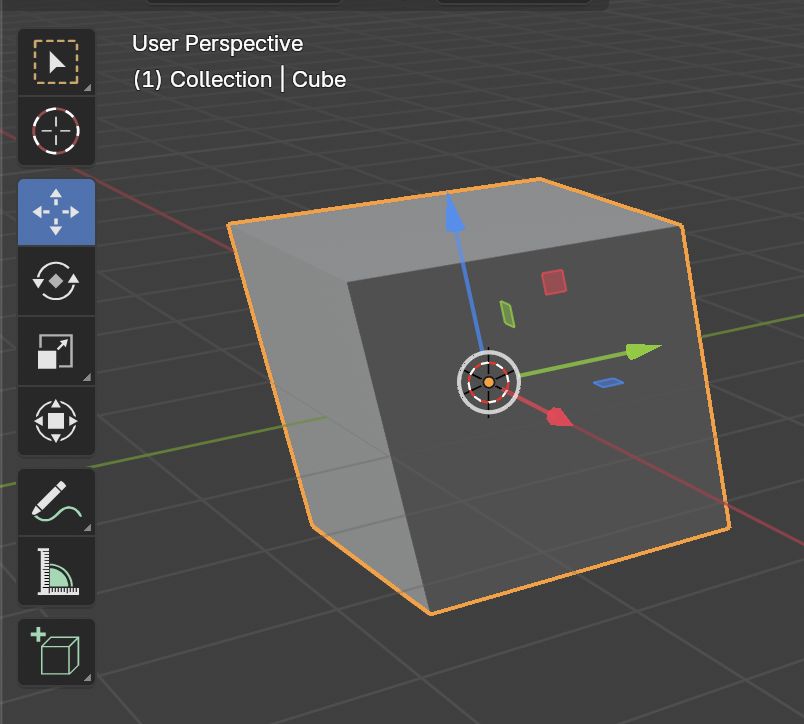
Task: Click the red X-axis gizmo arrow
Action: (x=558, y=417)
